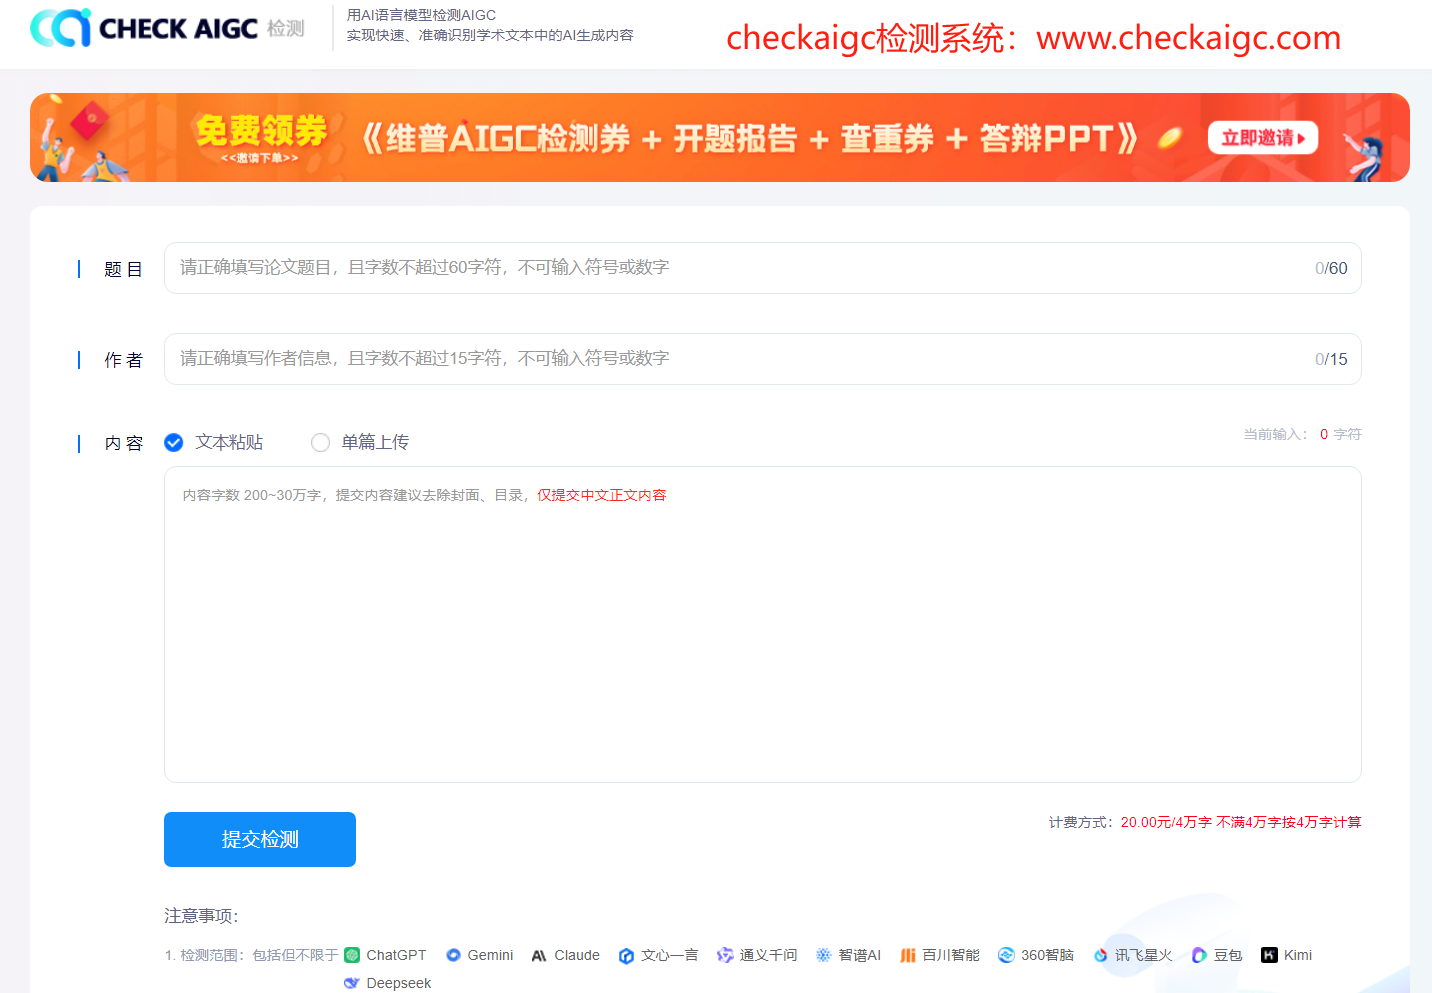Click the ChatGPT icon in detection list
The image size is (1432, 993).
click(x=352, y=955)
